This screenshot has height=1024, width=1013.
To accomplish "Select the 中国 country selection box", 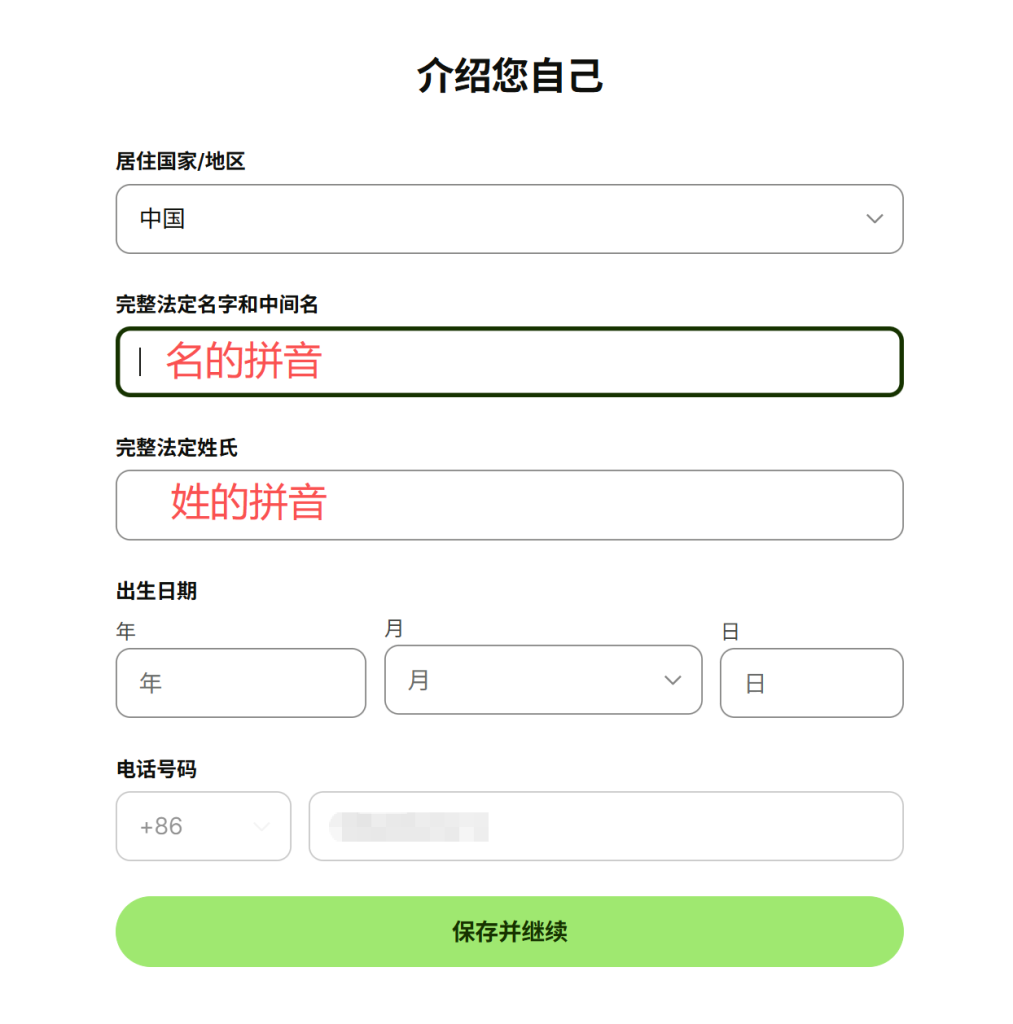I will 509,219.
